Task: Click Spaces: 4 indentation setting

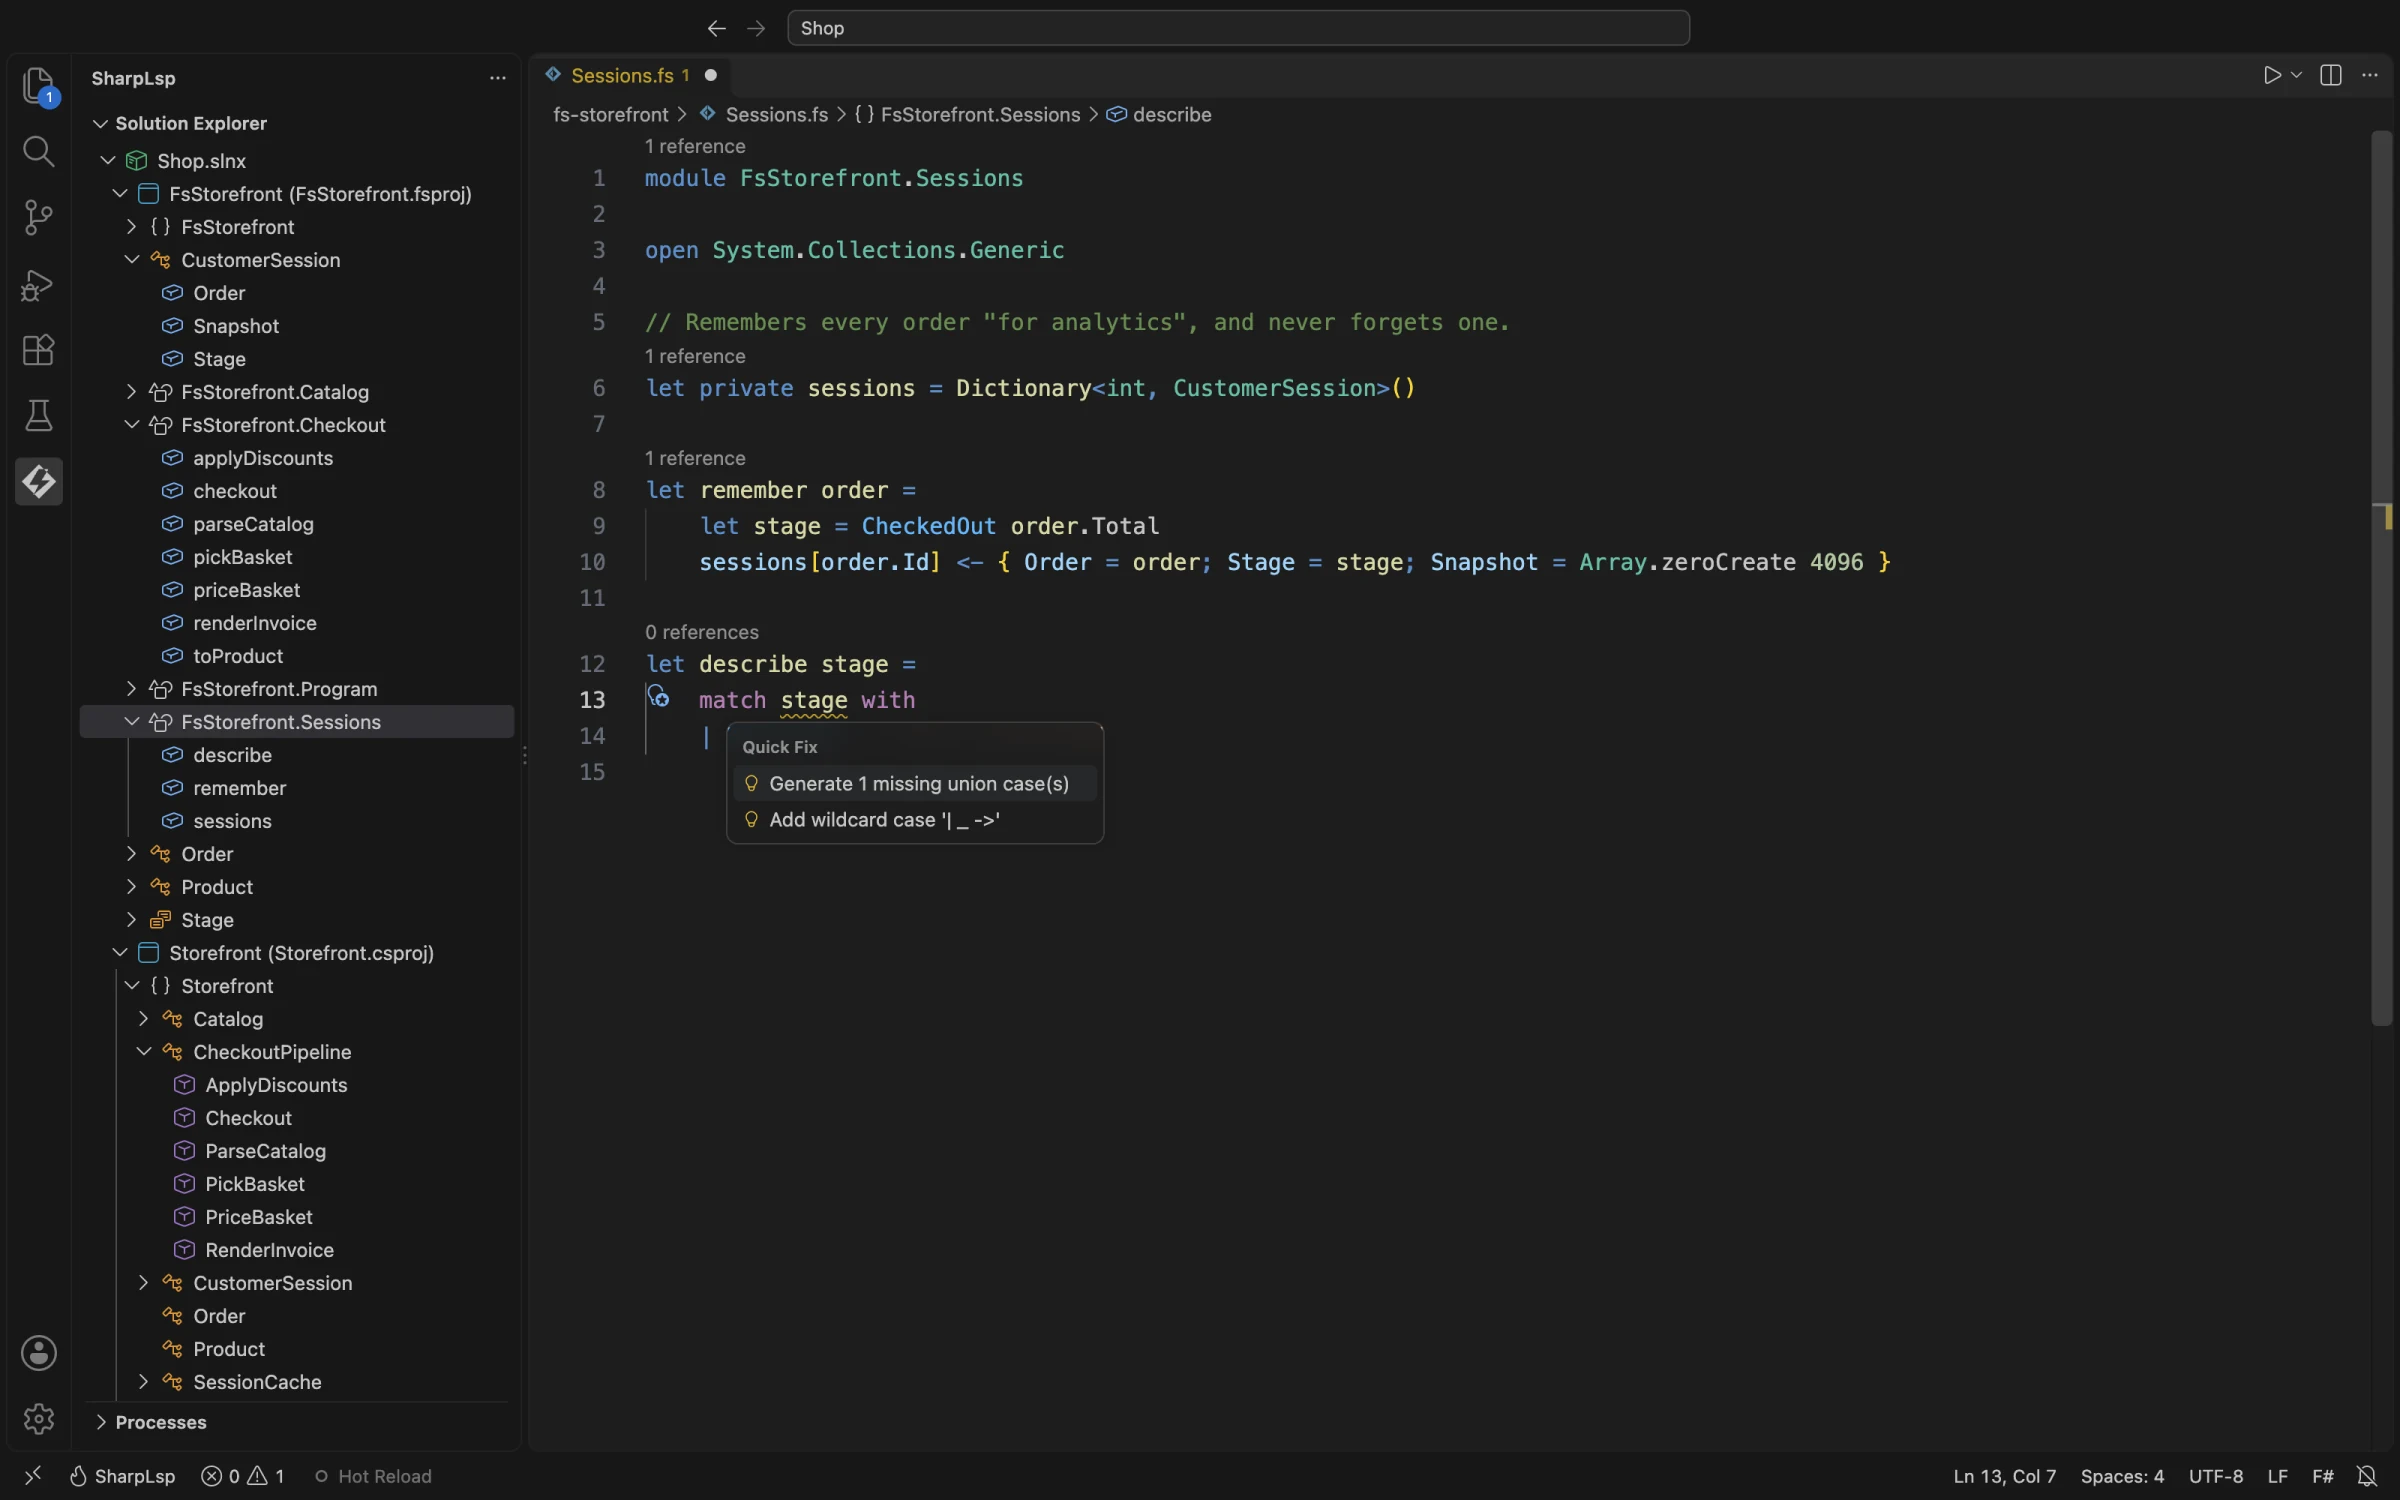Action: click(x=2122, y=1476)
